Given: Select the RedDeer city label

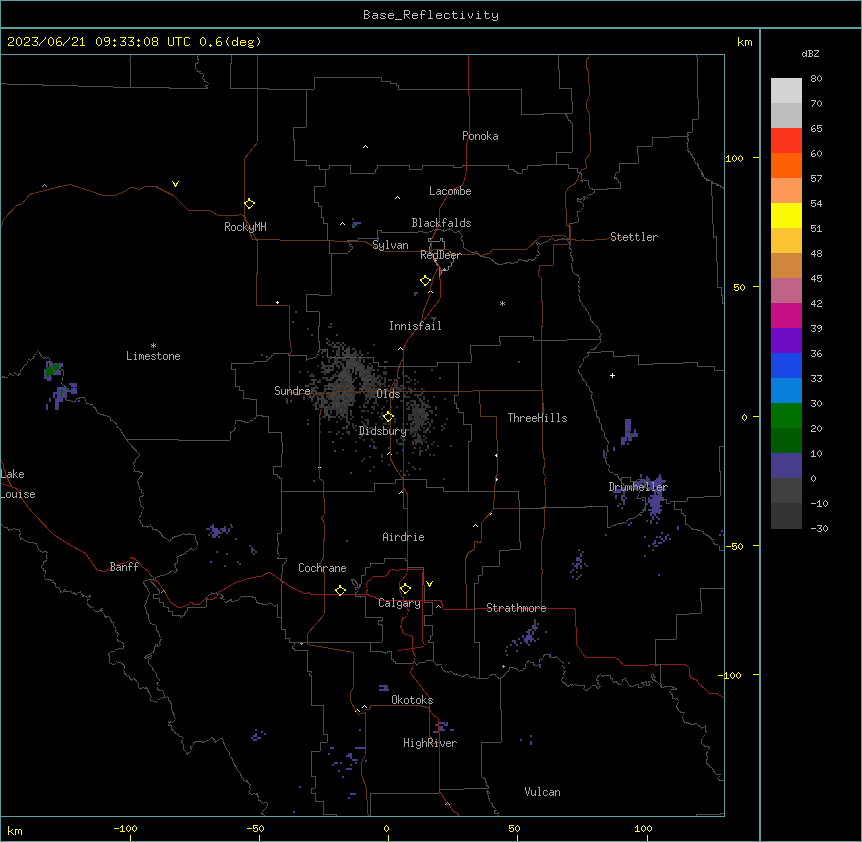Looking at the screenshot, I should point(440,255).
